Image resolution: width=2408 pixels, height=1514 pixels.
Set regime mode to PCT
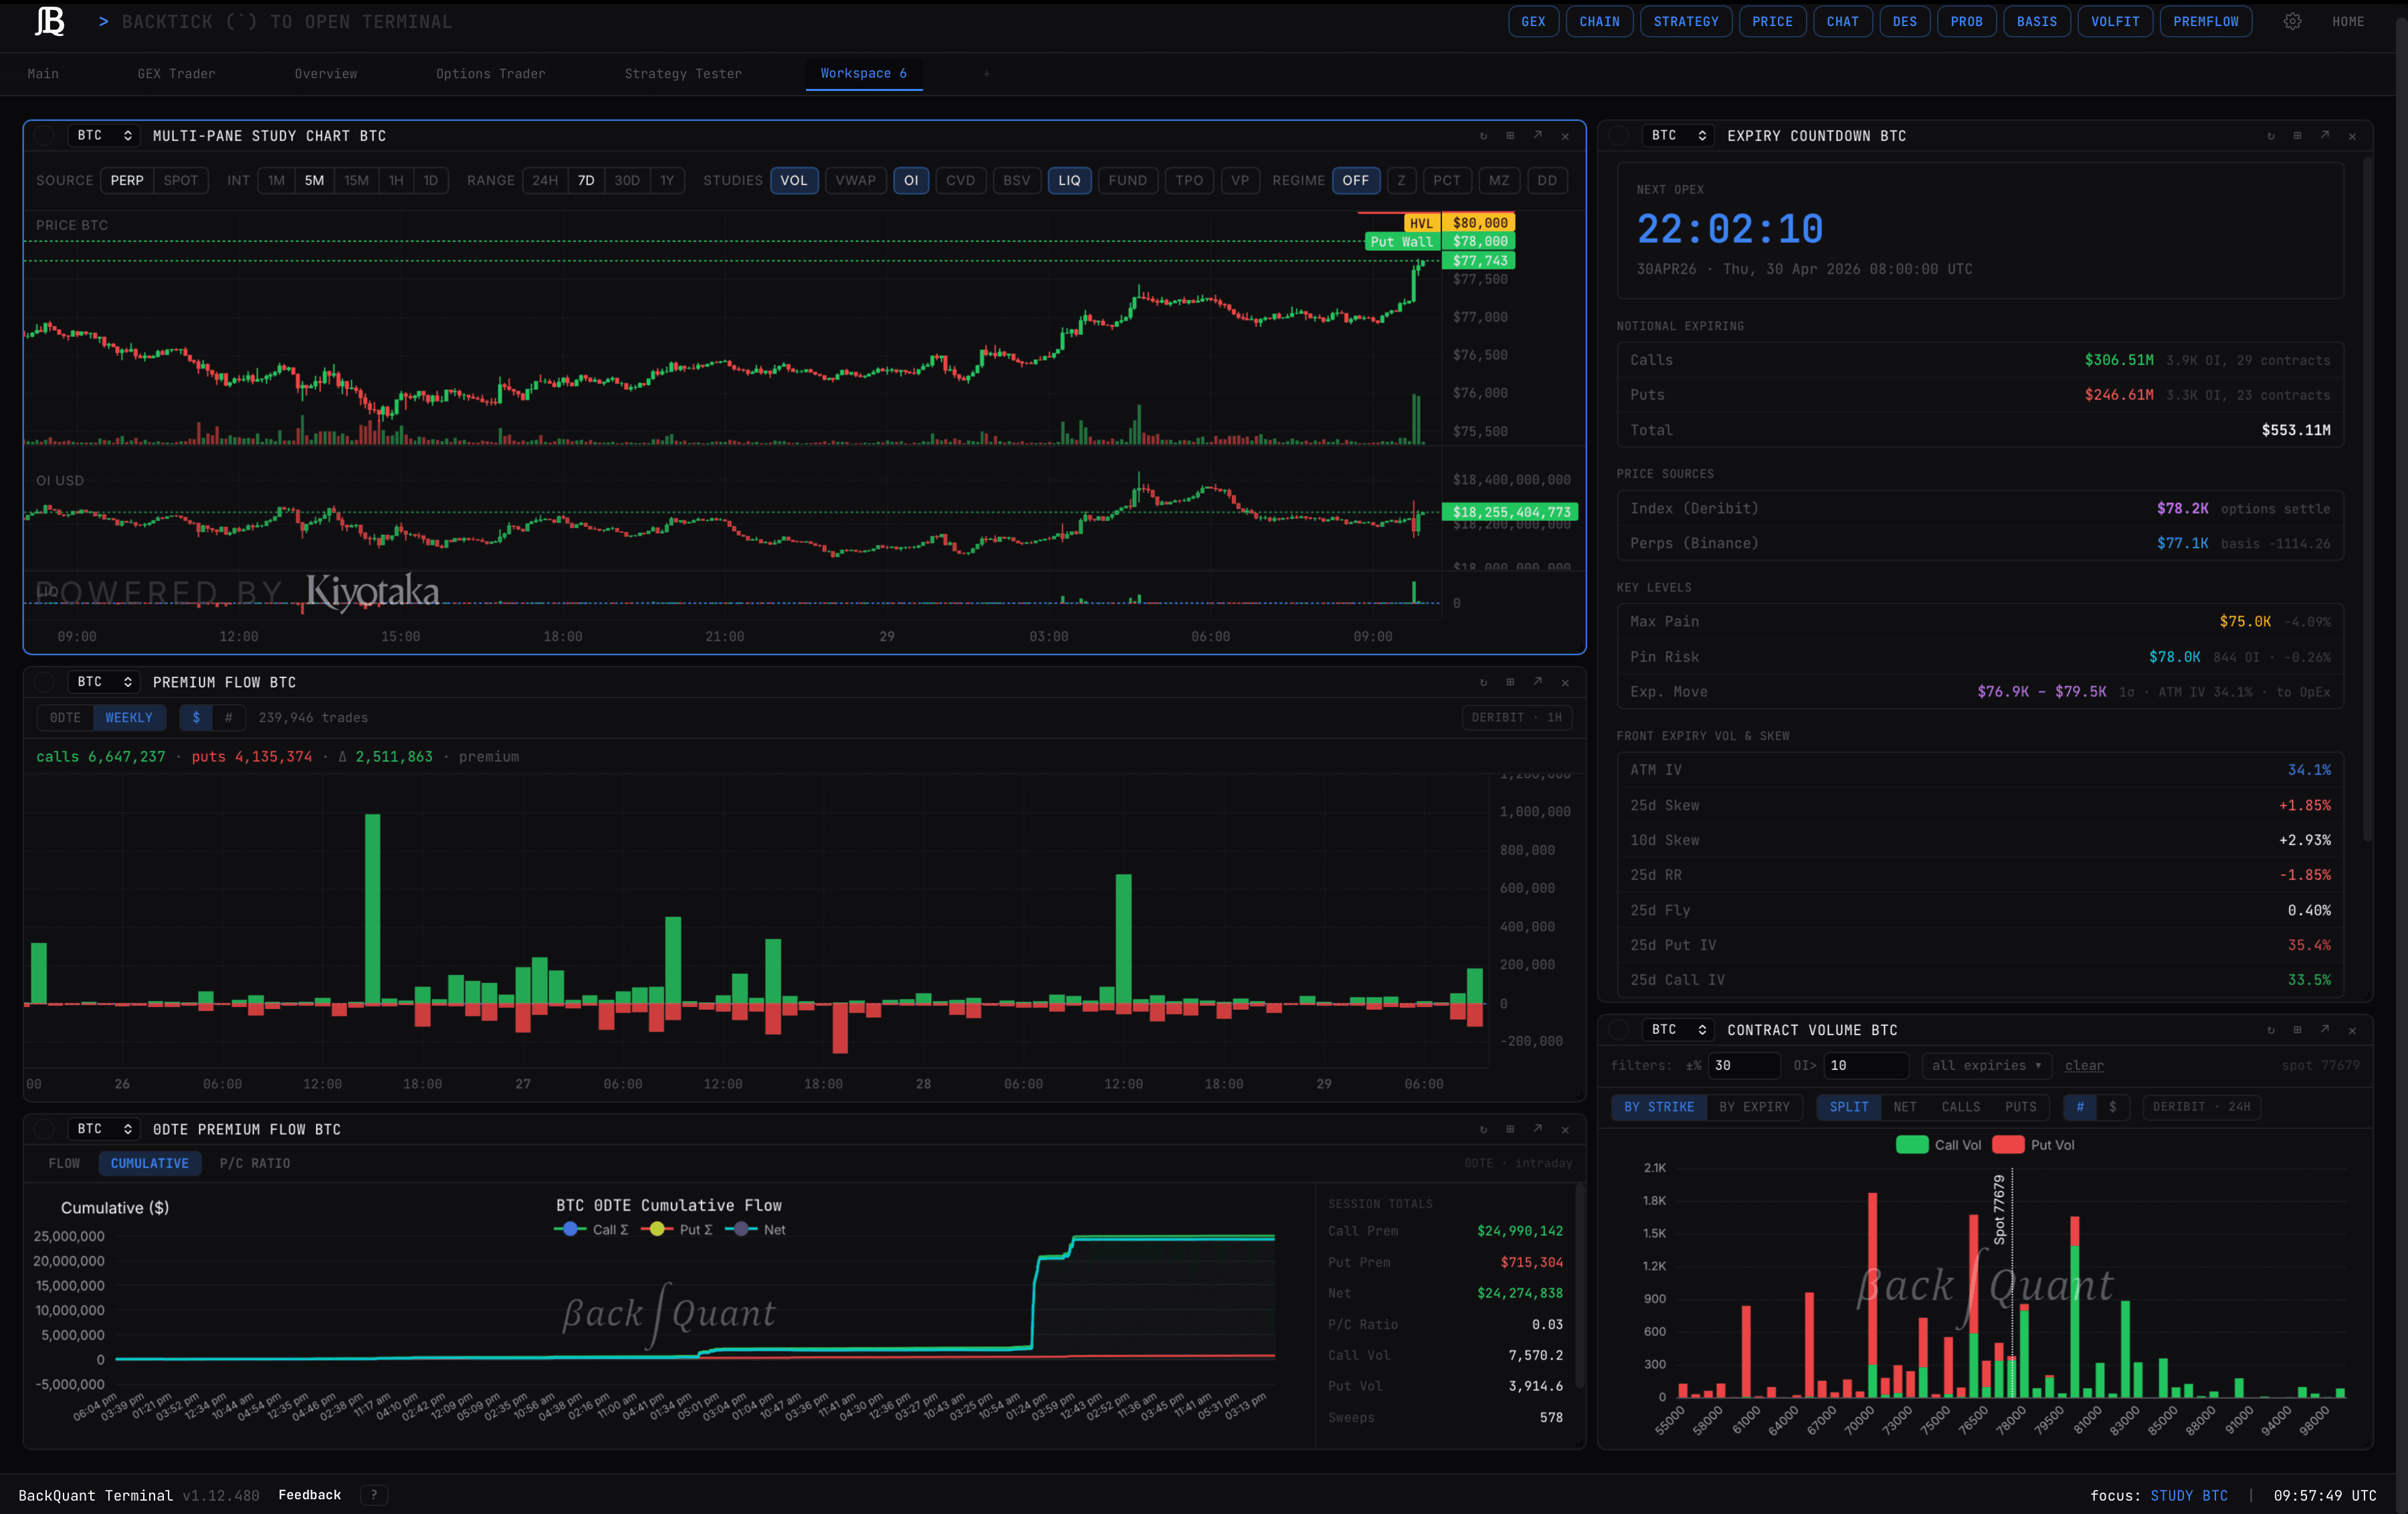(1446, 181)
